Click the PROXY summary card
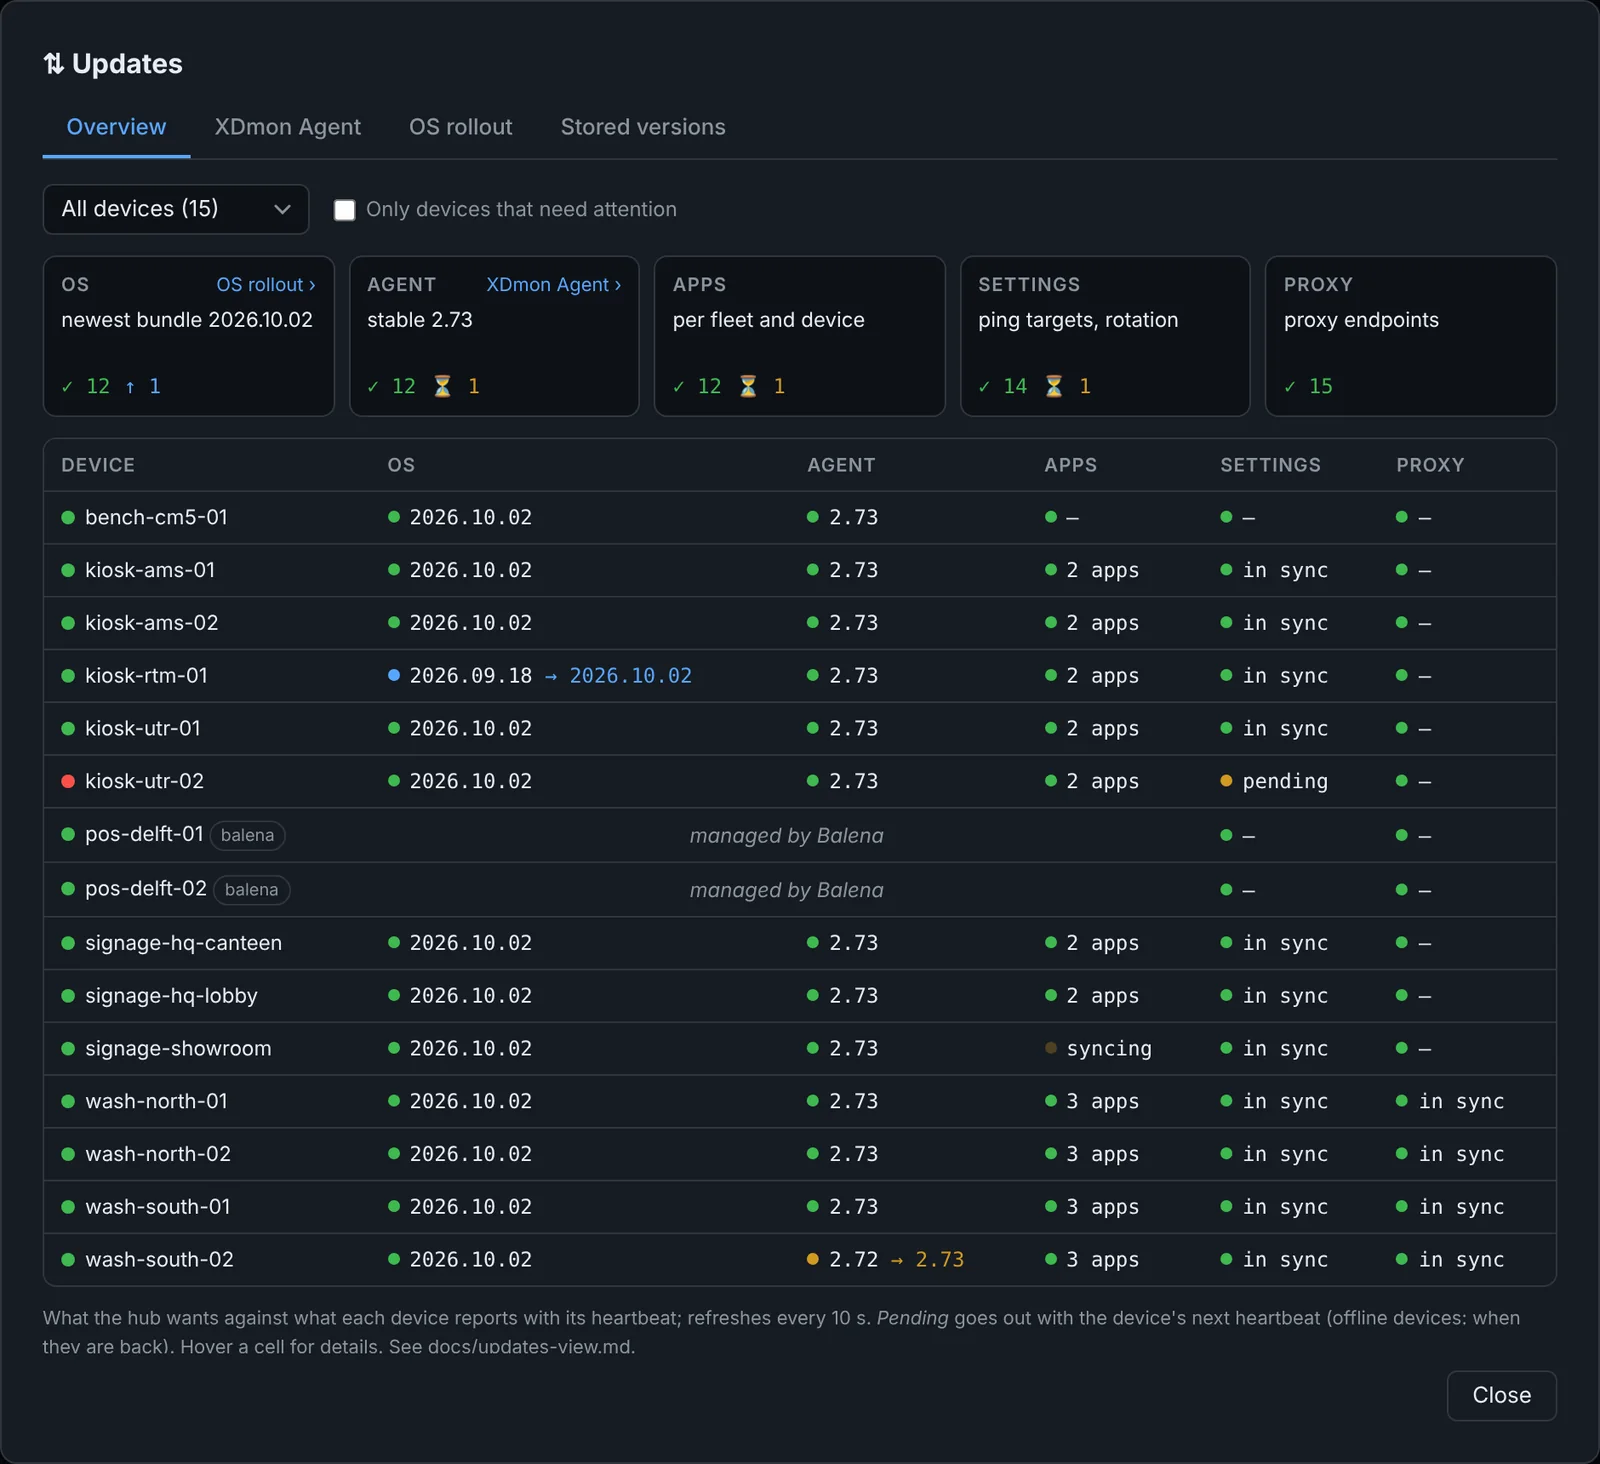 [x=1411, y=336]
